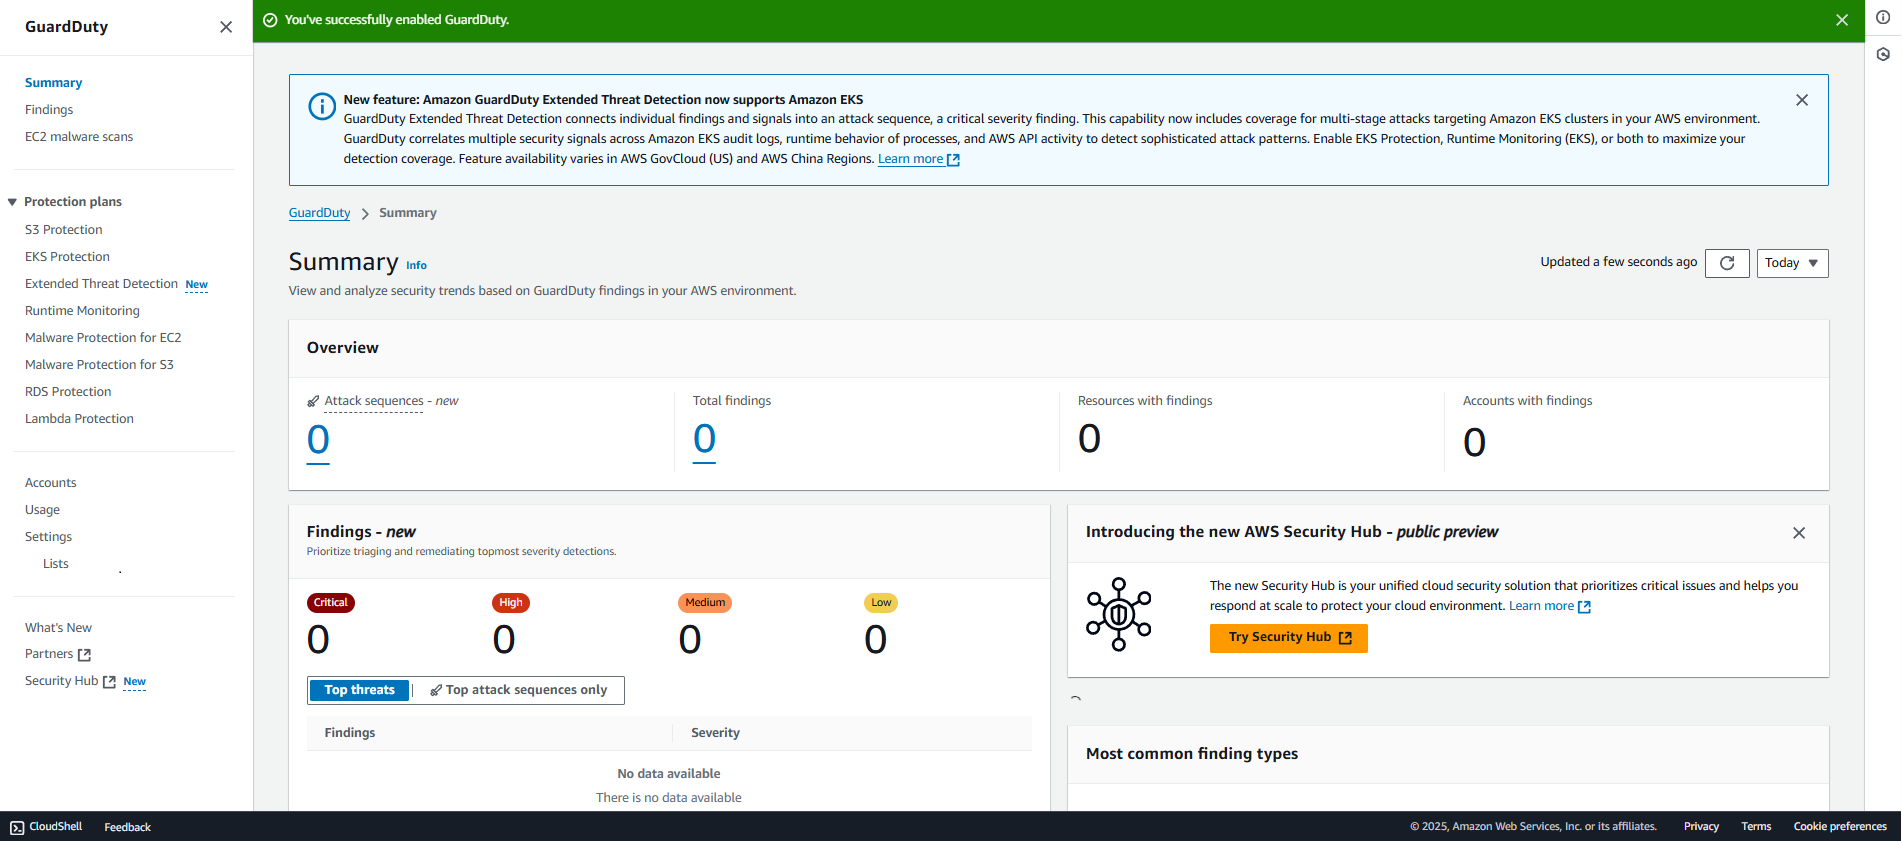Click the Accounts with findings label
Screen dimensions: 1902x841
(x=1527, y=401)
